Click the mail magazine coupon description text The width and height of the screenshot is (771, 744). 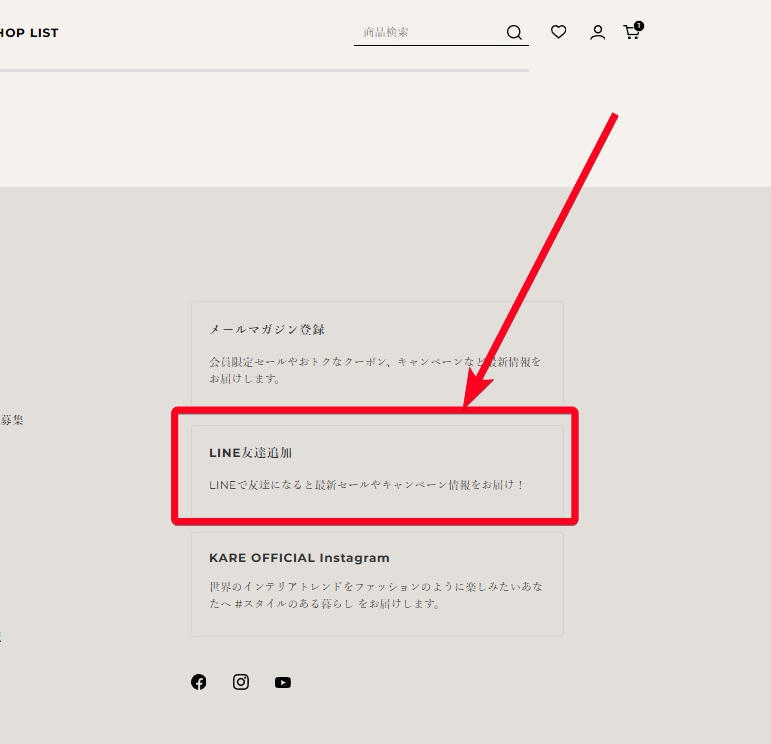point(375,370)
